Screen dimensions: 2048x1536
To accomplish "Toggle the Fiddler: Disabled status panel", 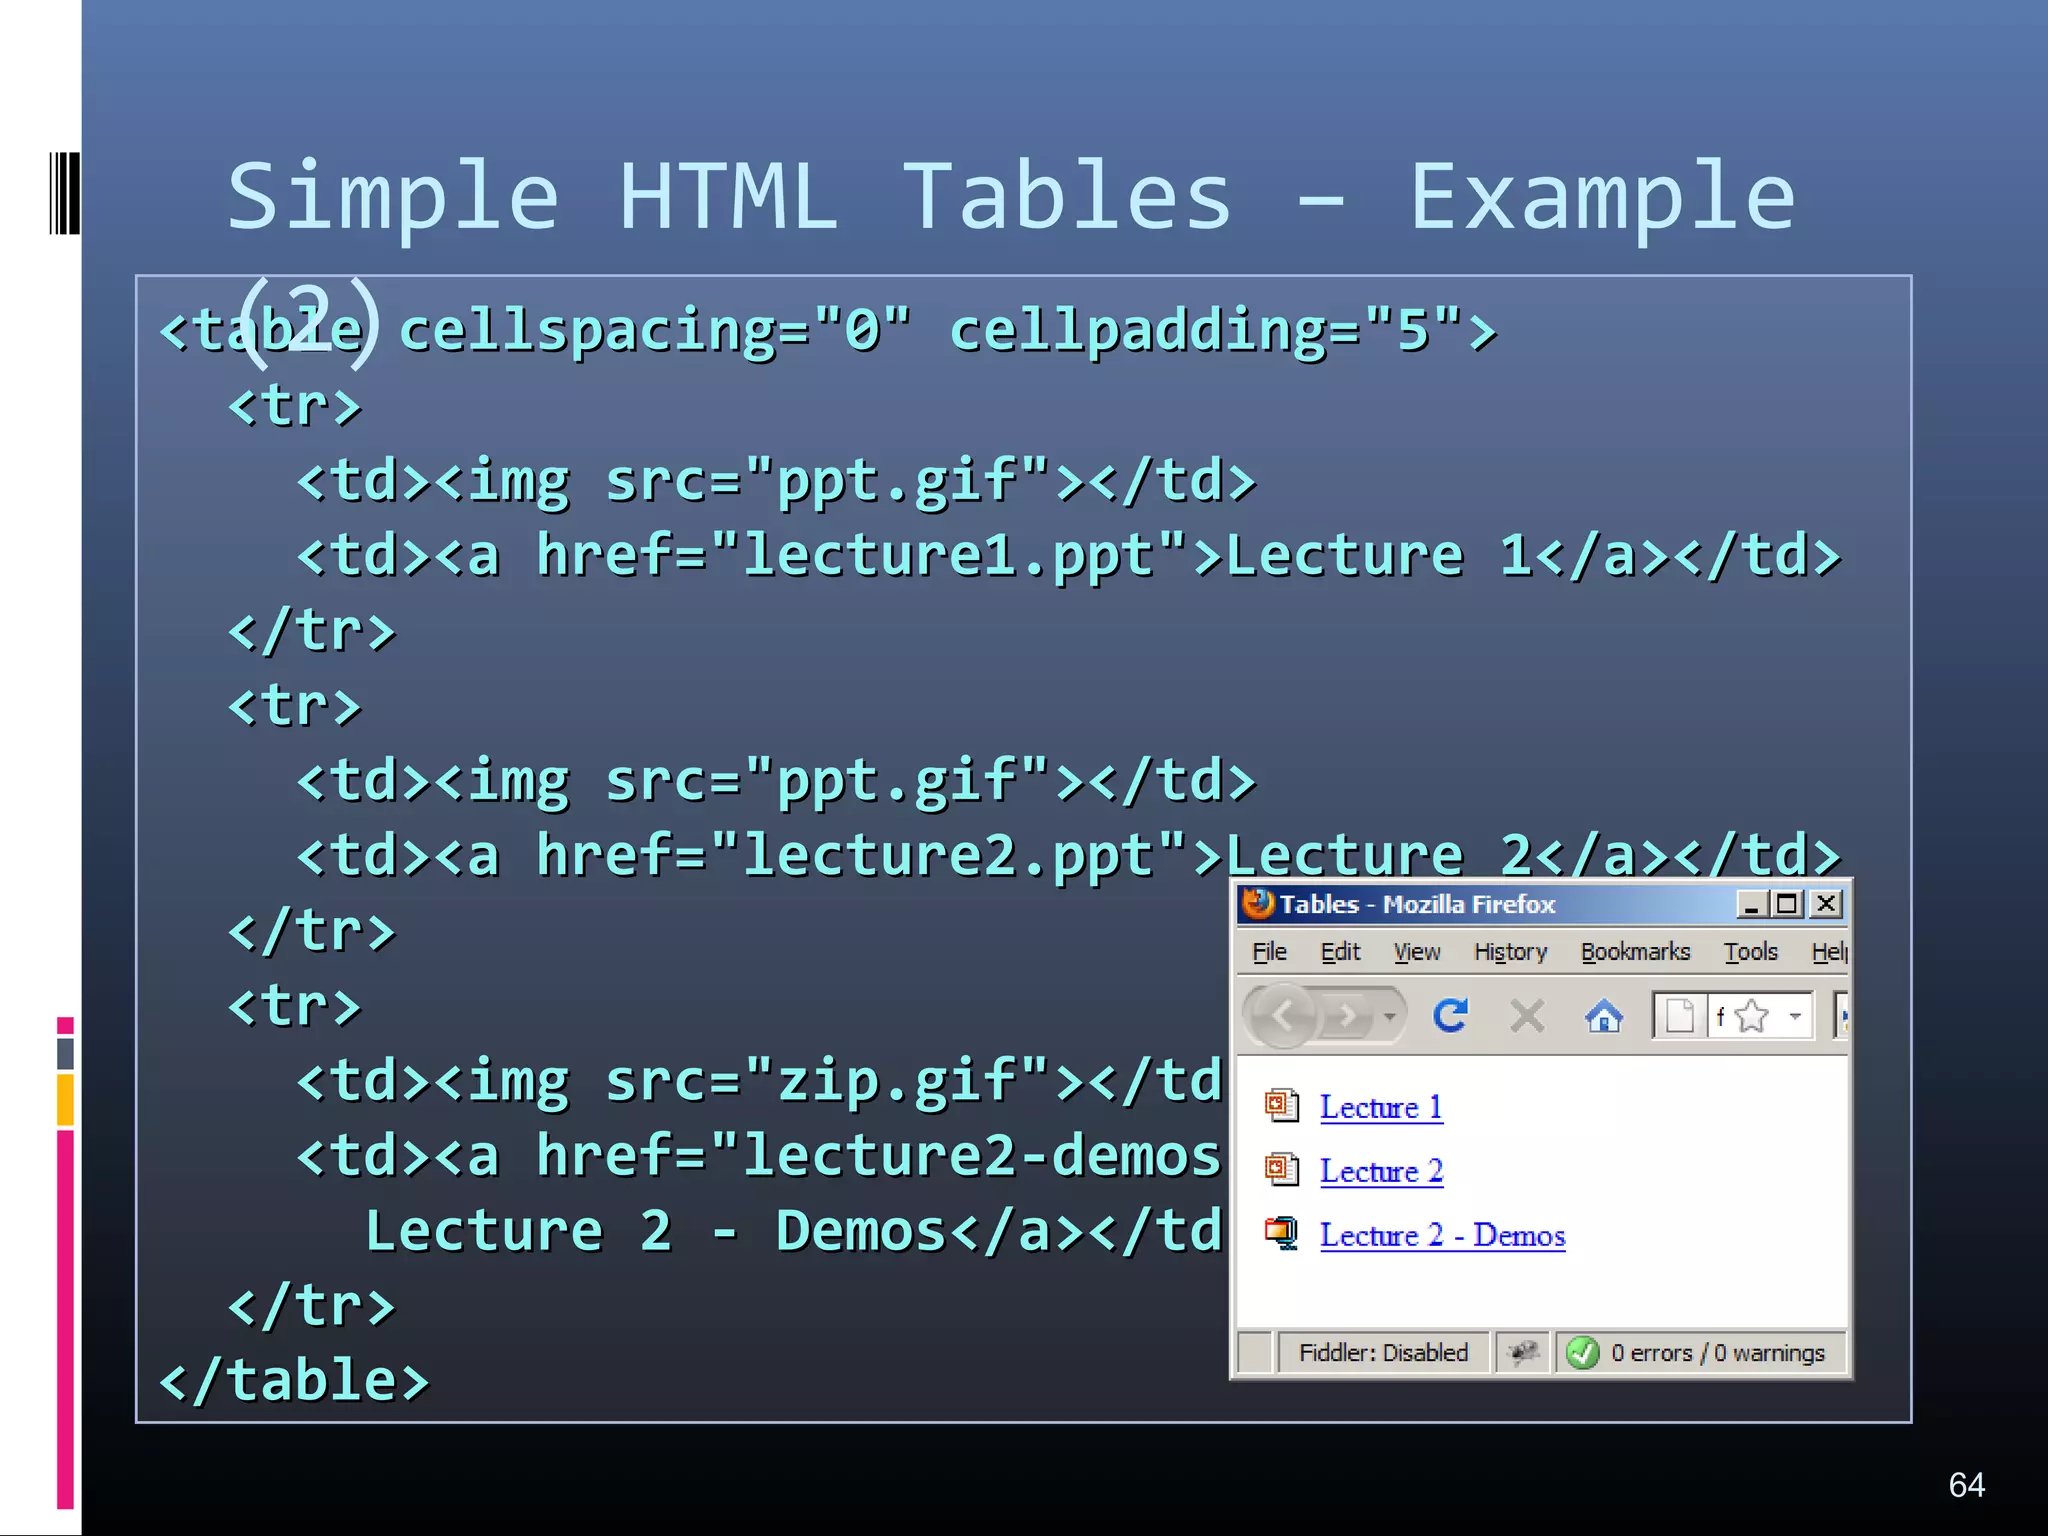I will [x=1382, y=1353].
